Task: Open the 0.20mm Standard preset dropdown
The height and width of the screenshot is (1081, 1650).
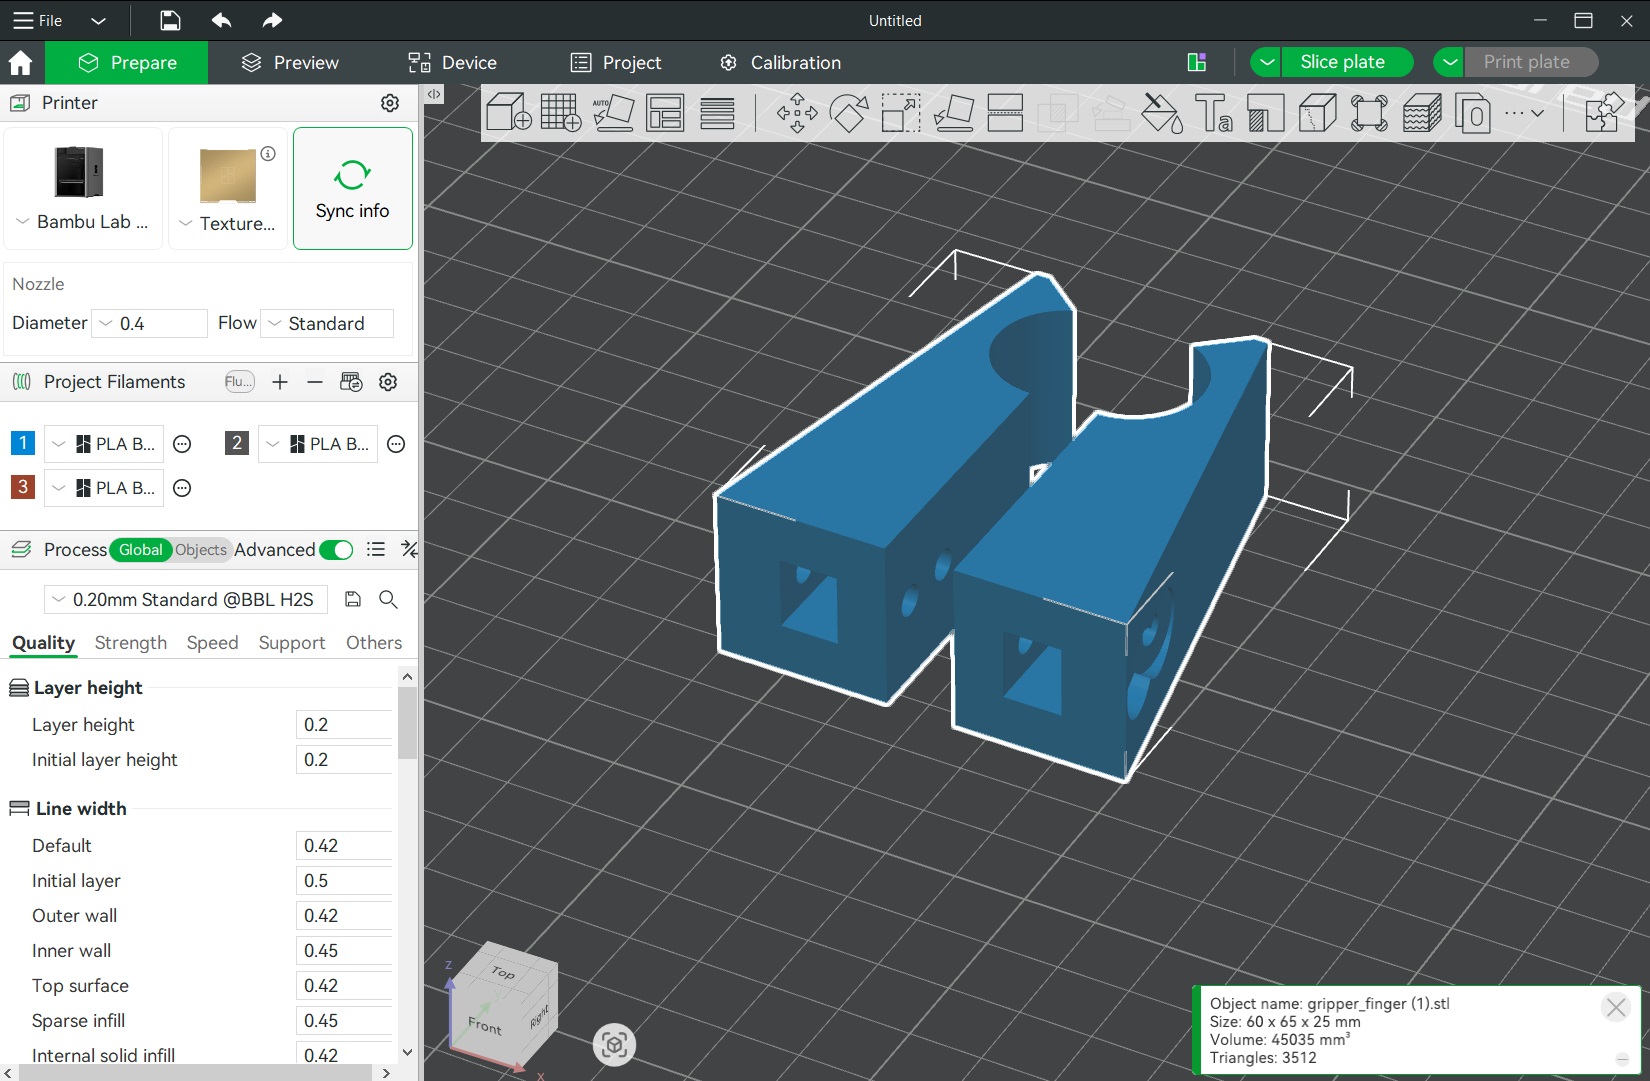Action: click(185, 600)
